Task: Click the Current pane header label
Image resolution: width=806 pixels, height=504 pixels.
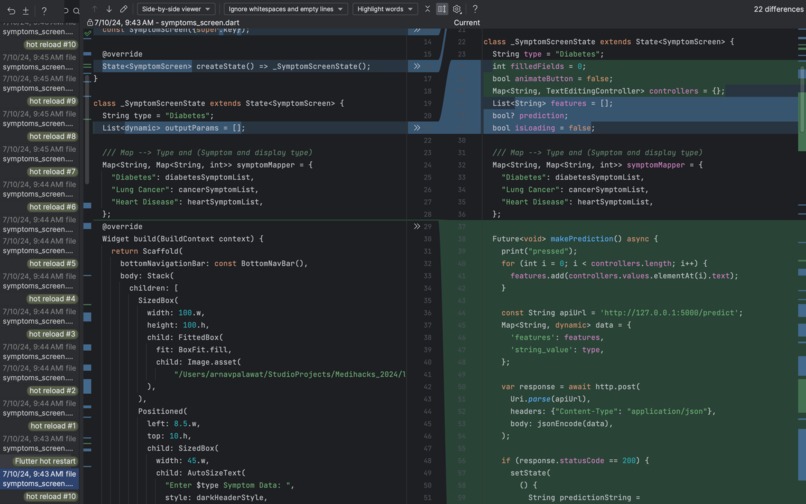Action: [467, 23]
